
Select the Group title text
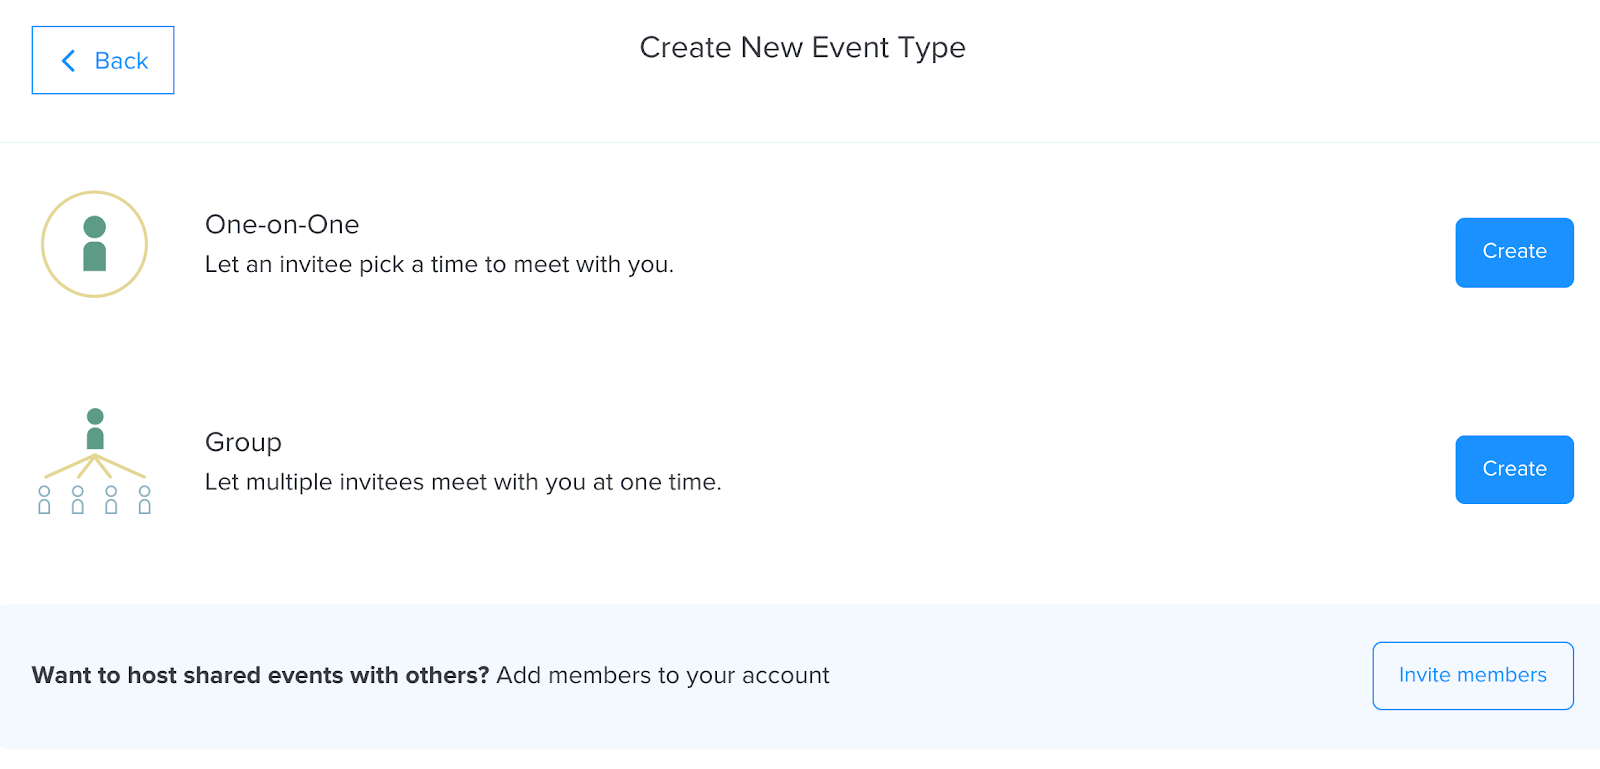click(x=243, y=442)
